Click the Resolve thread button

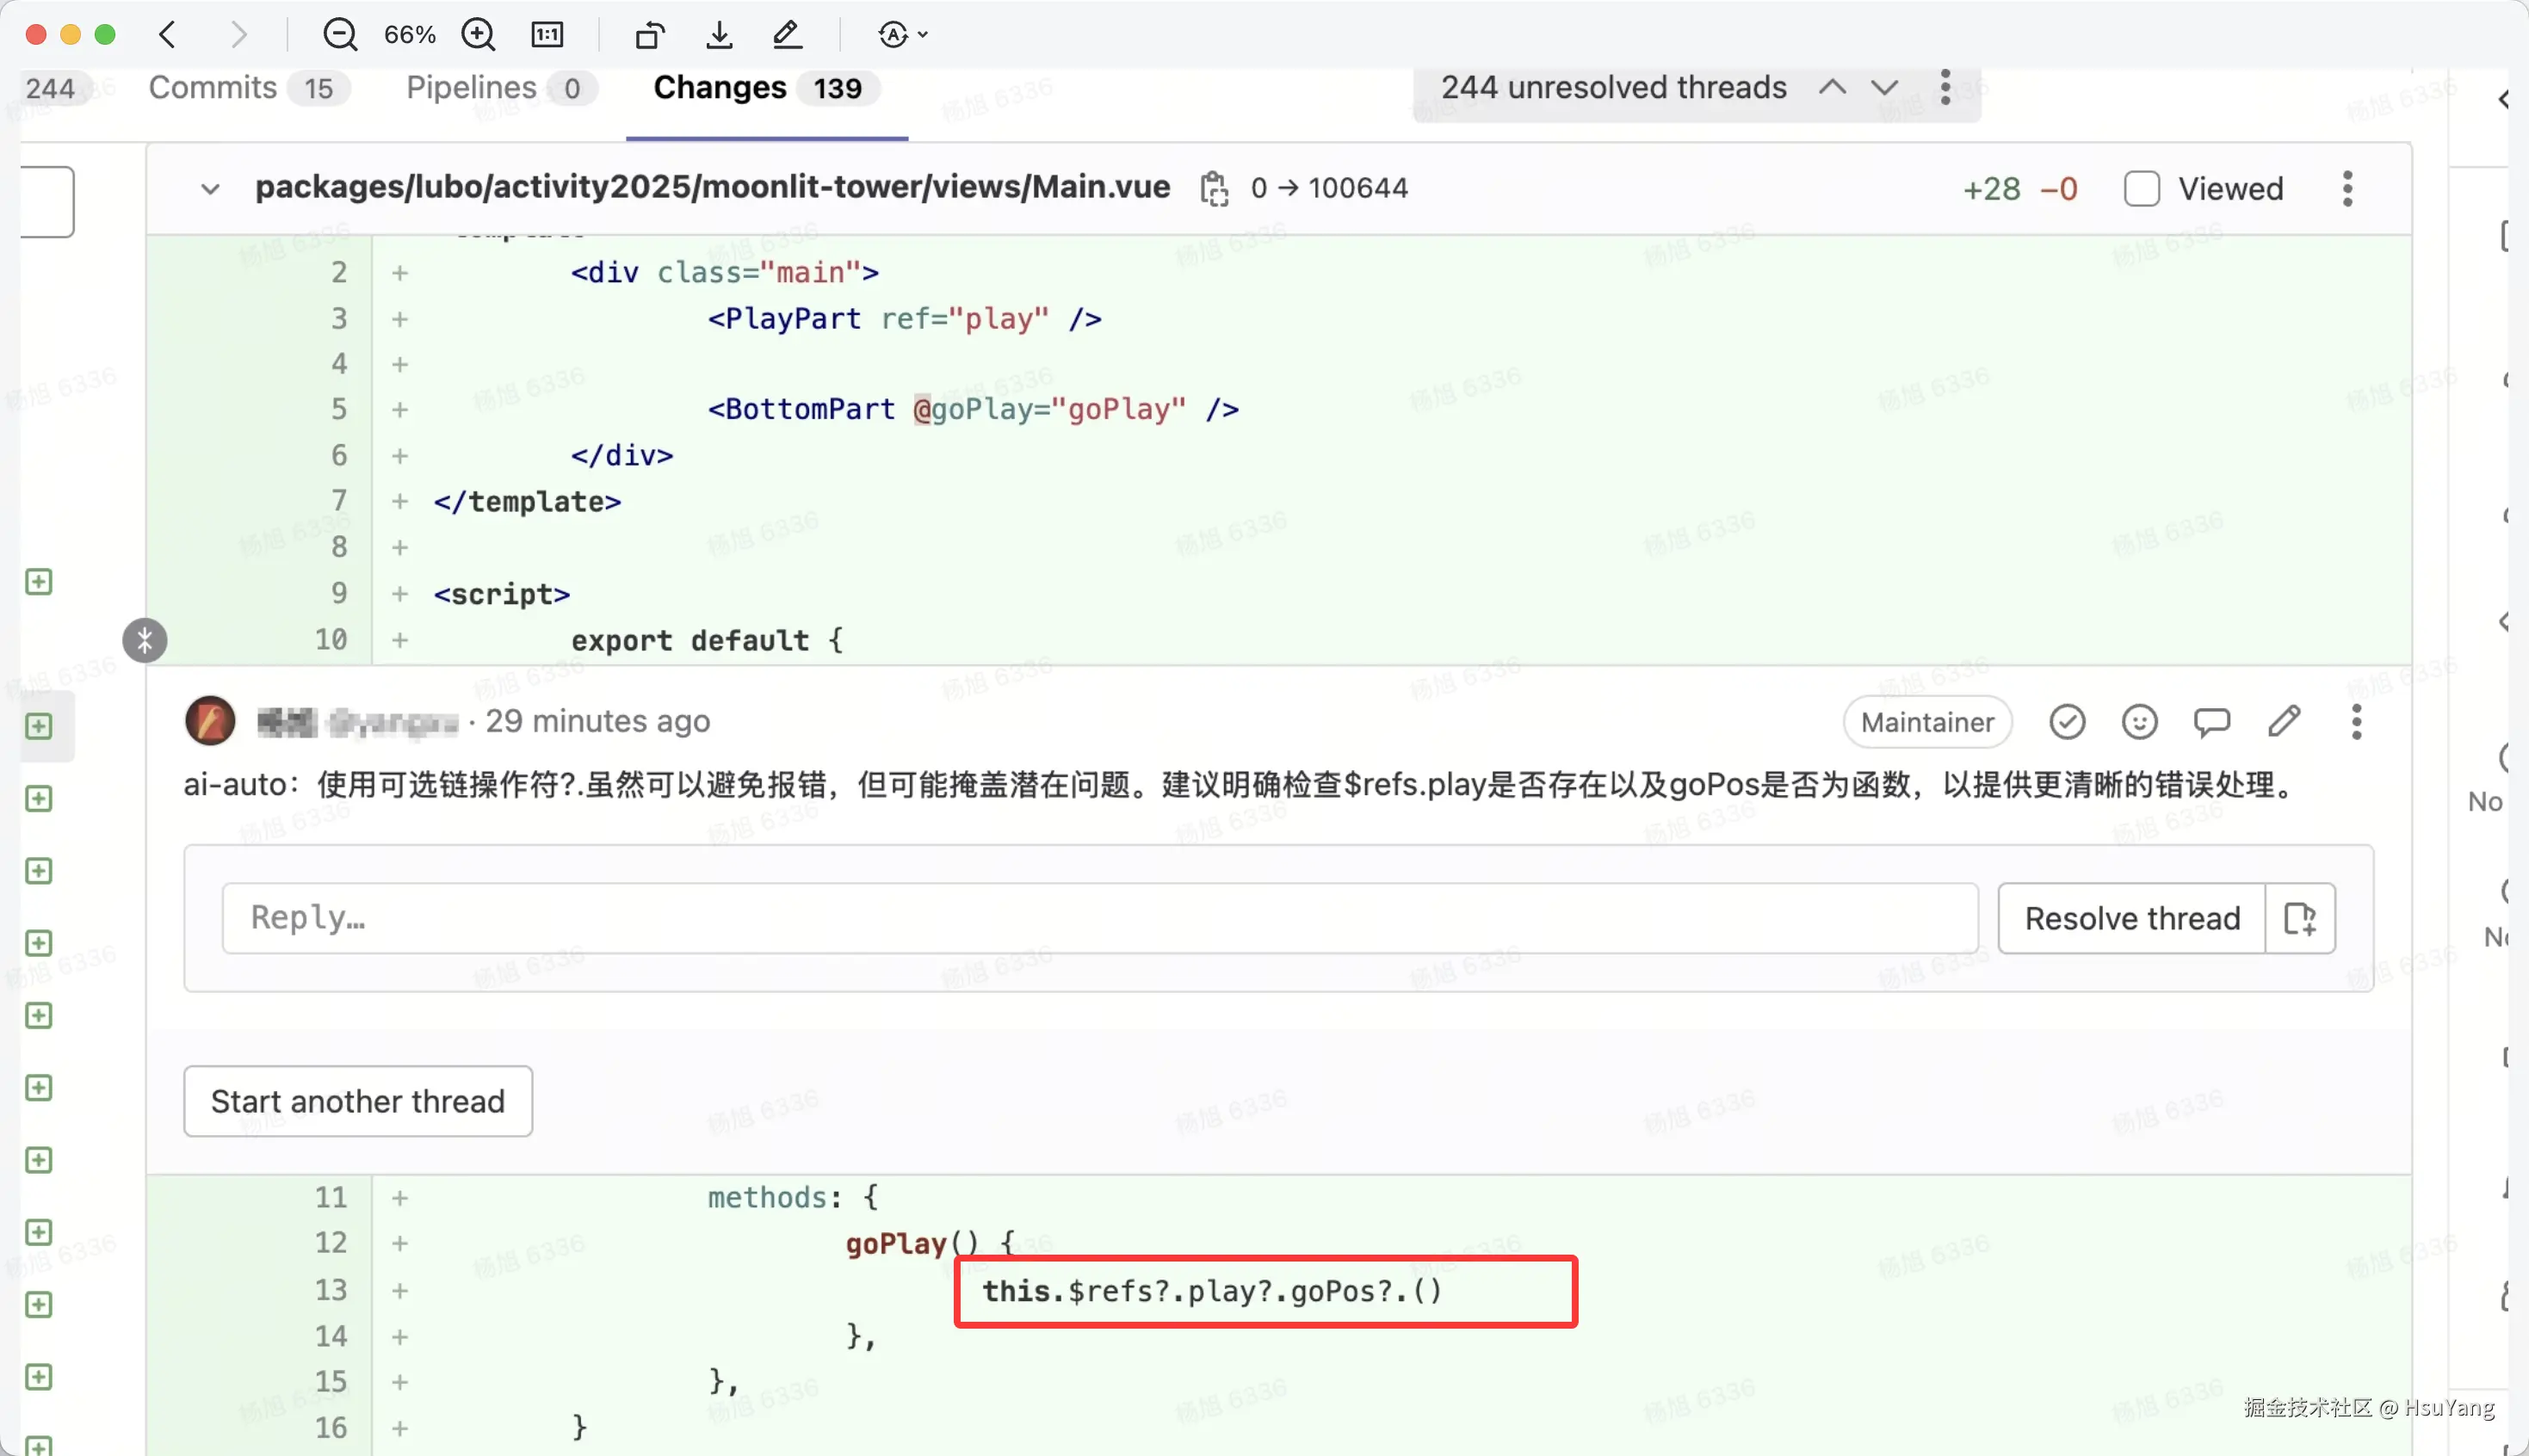(2131, 918)
